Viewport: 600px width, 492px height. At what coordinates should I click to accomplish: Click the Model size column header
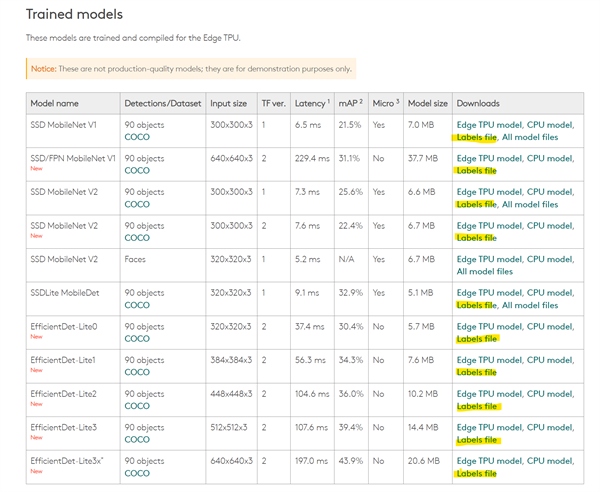pos(427,103)
